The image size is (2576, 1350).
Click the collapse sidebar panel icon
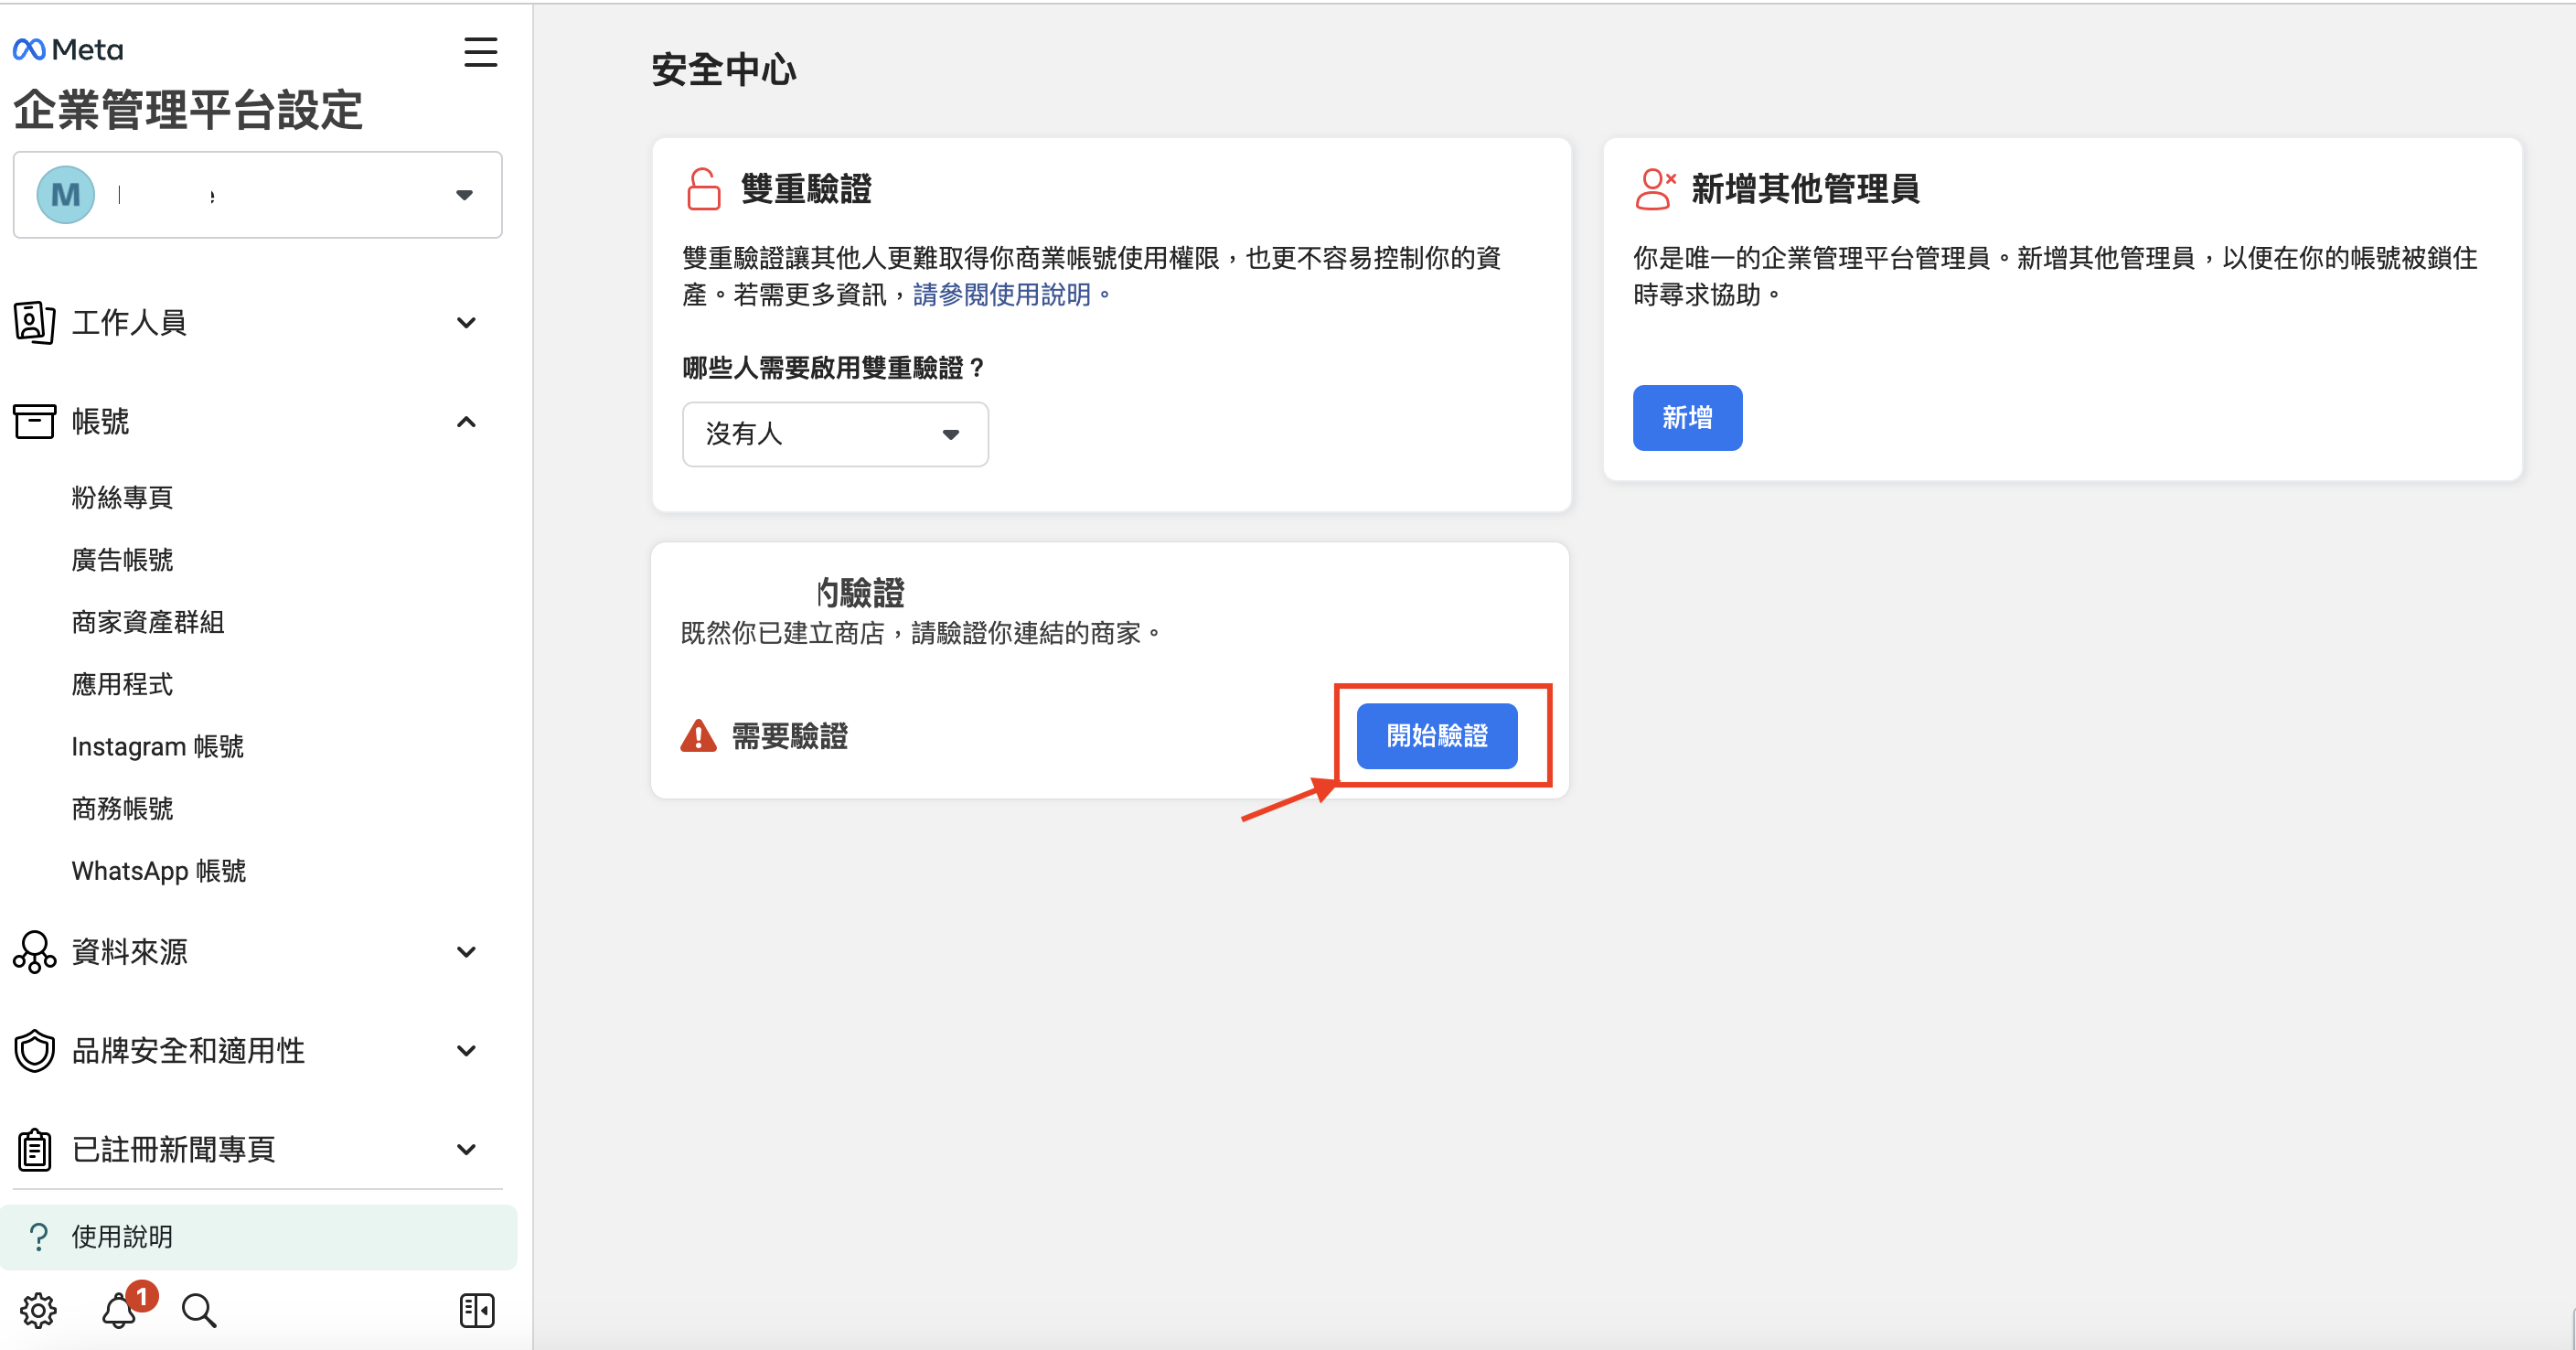point(477,1310)
